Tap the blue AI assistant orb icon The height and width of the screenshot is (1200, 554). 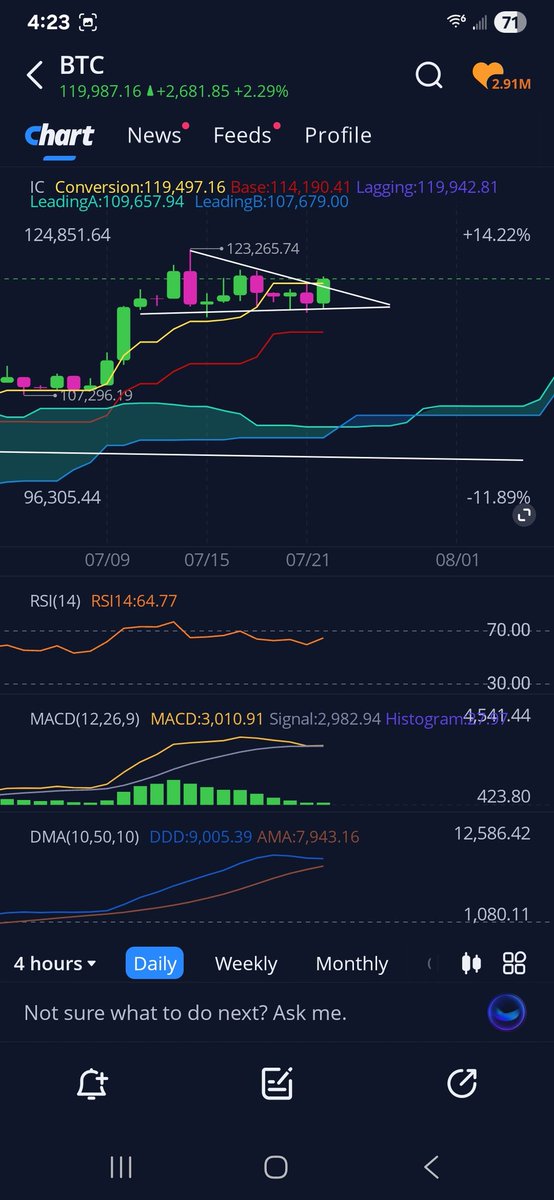506,1013
